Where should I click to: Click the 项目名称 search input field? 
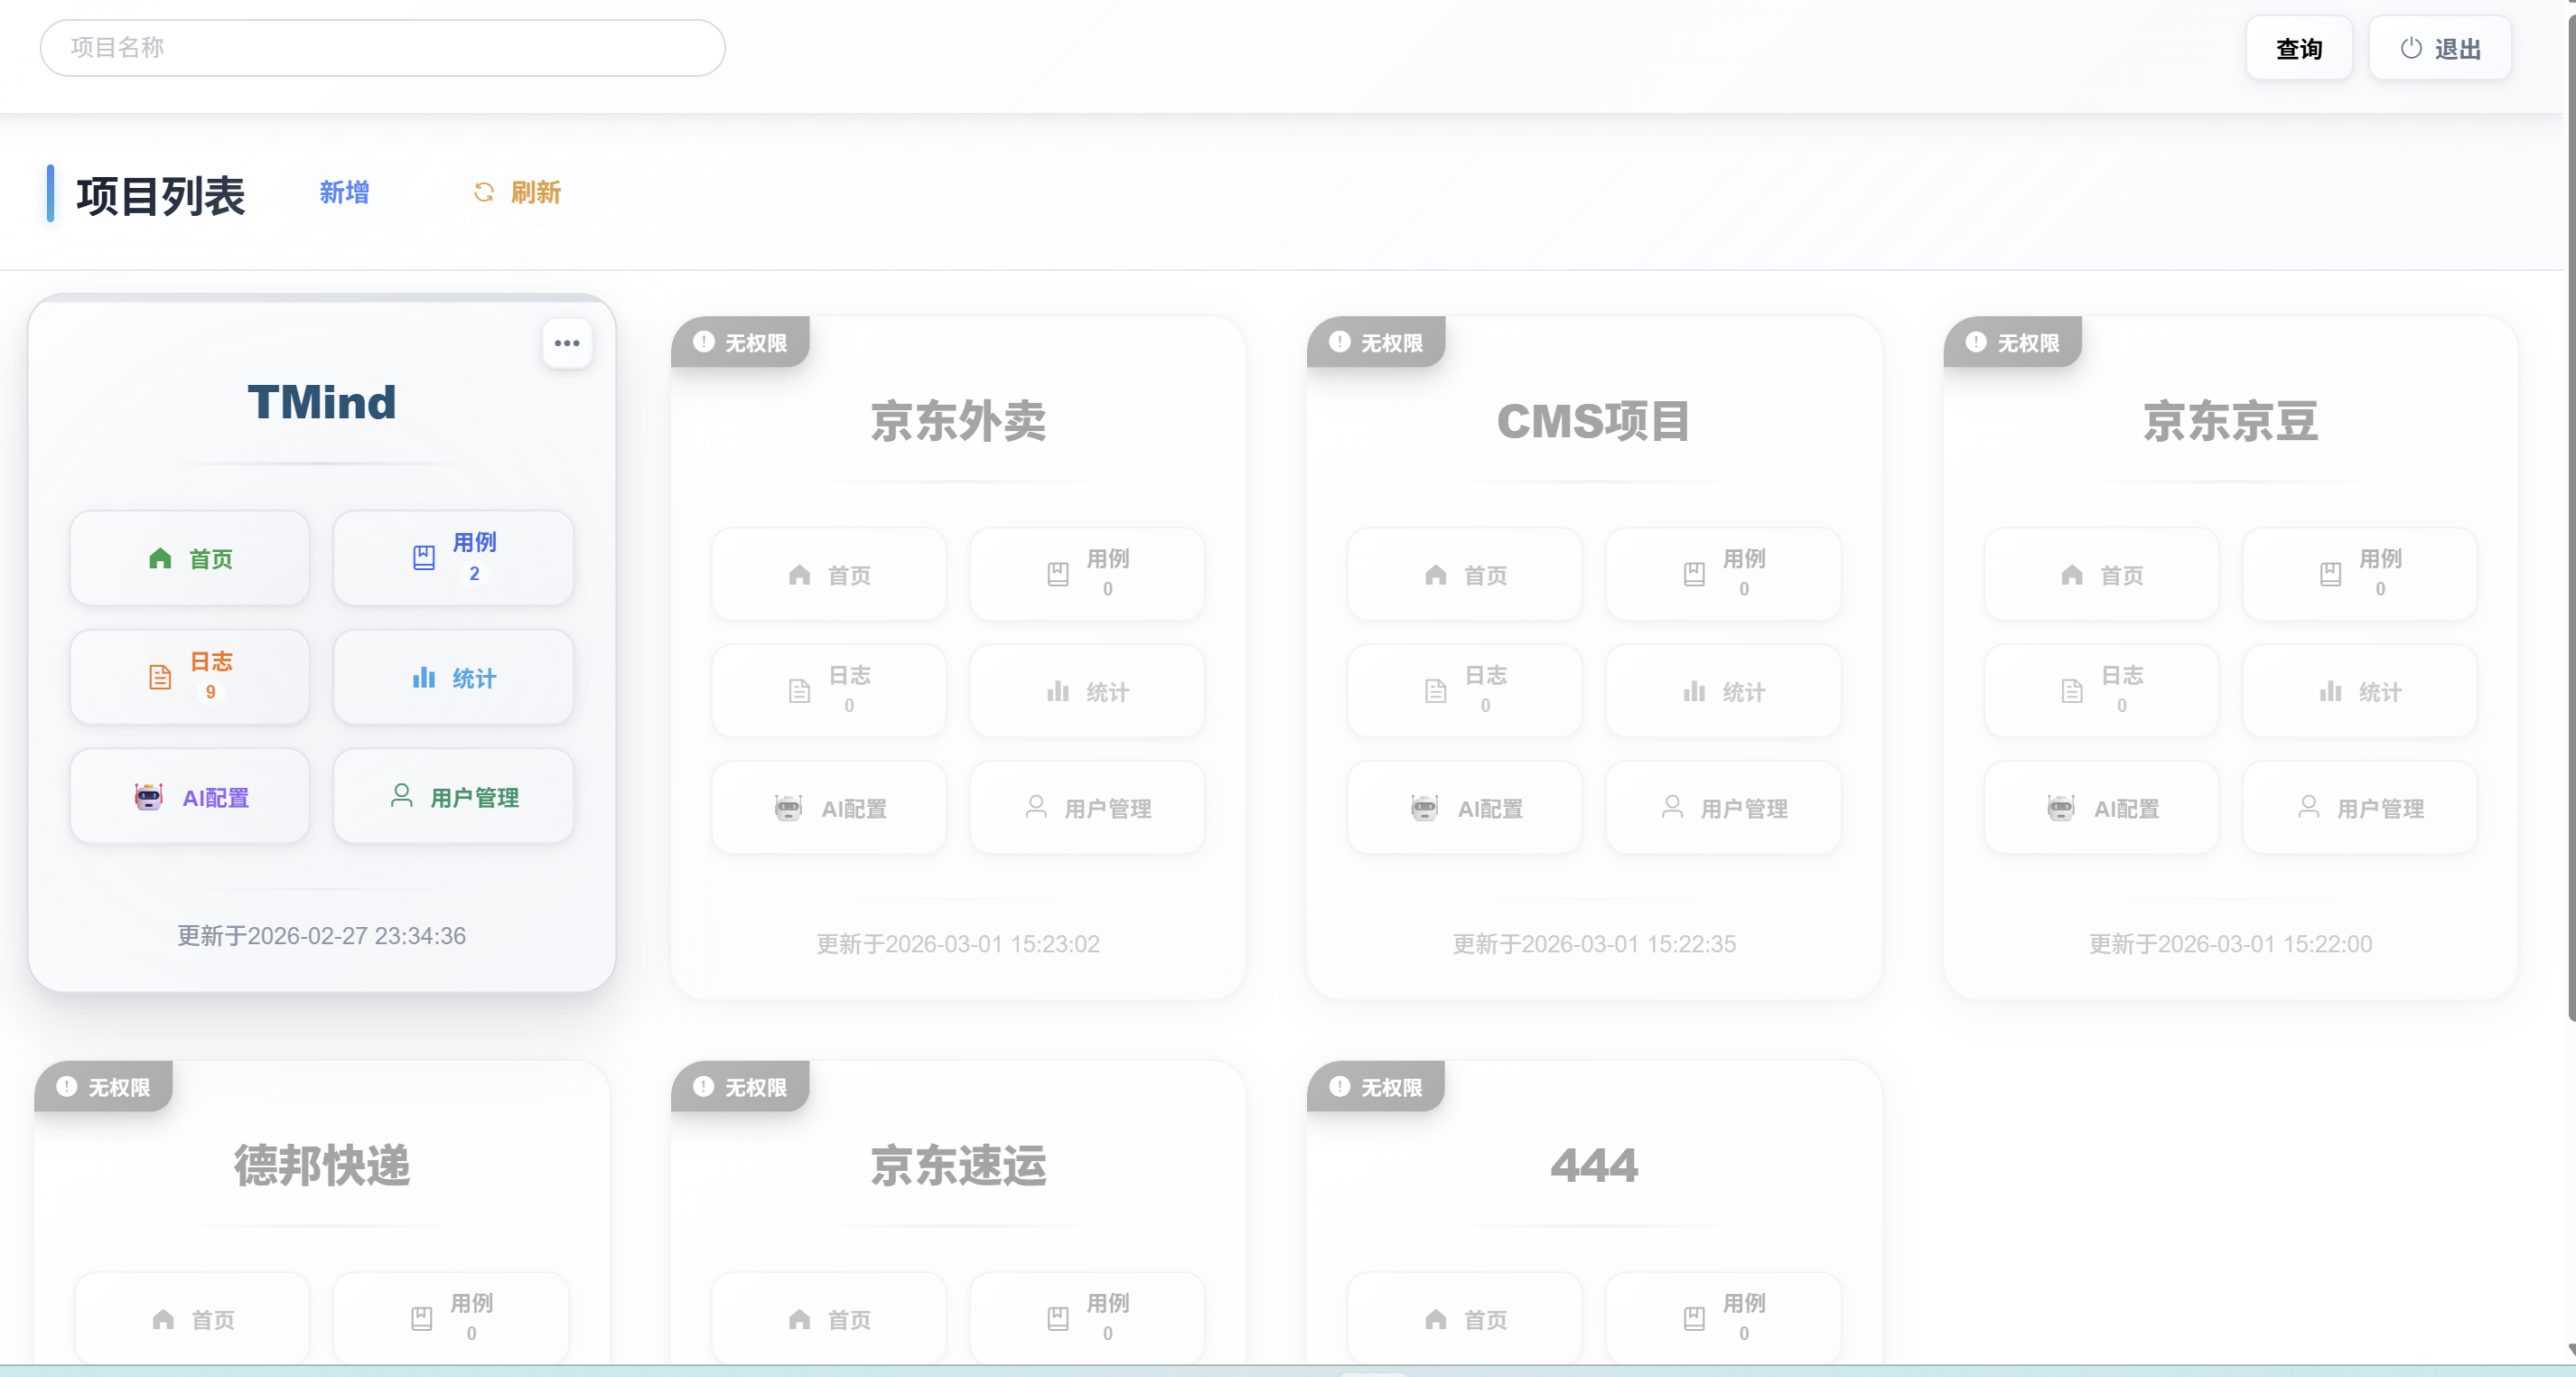coord(382,47)
